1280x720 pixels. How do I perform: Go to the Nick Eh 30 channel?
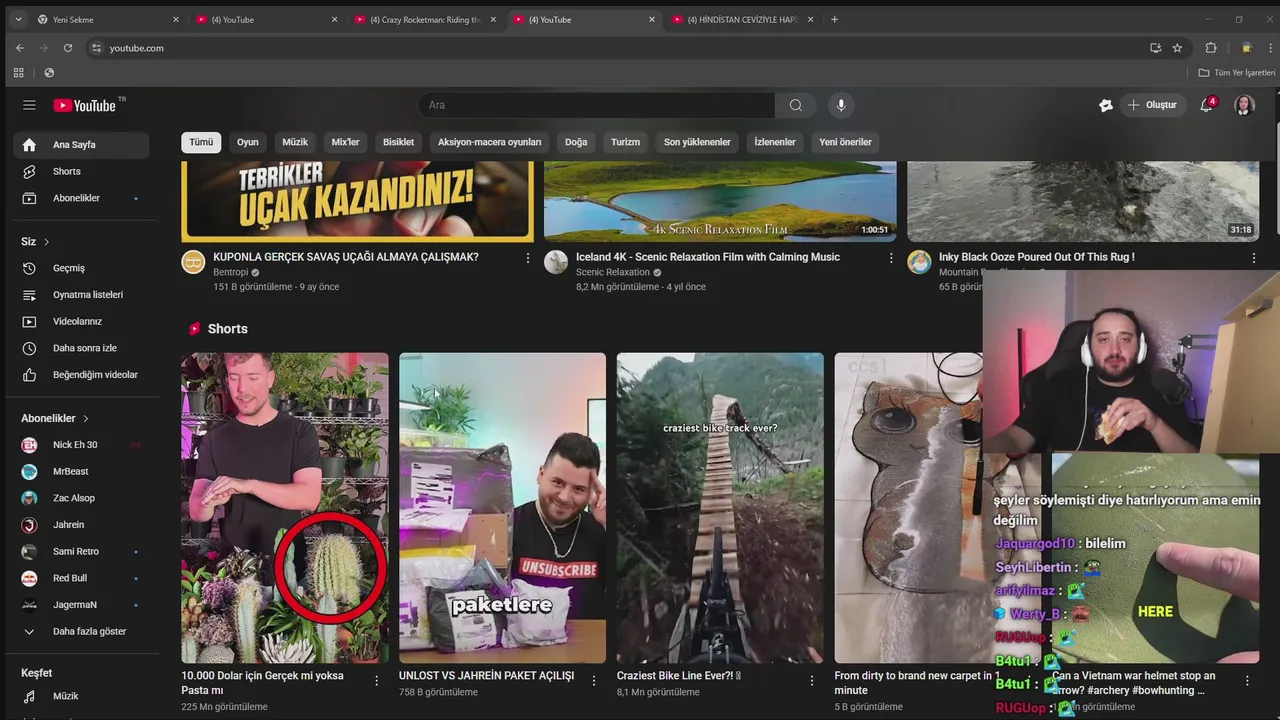click(81, 445)
